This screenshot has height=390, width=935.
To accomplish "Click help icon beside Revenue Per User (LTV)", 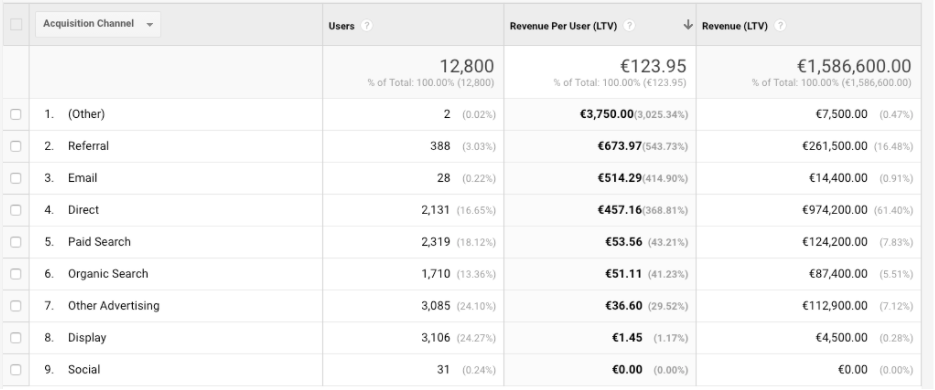I will [x=629, y=26].
